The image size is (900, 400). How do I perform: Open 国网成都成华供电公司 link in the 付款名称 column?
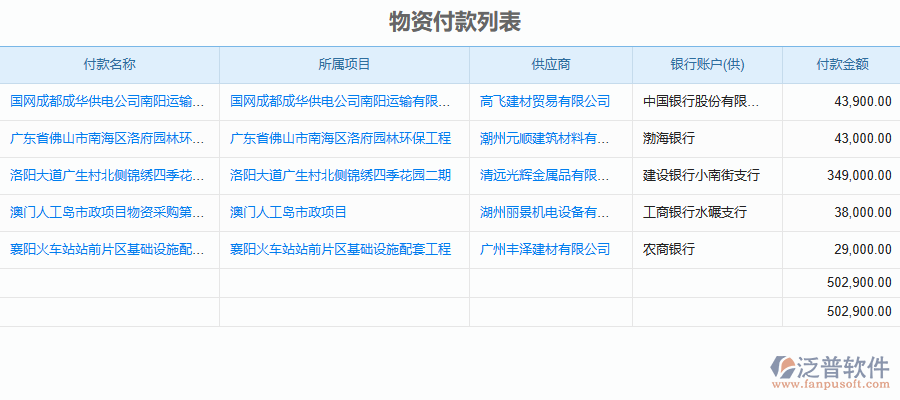pos(108,102)
